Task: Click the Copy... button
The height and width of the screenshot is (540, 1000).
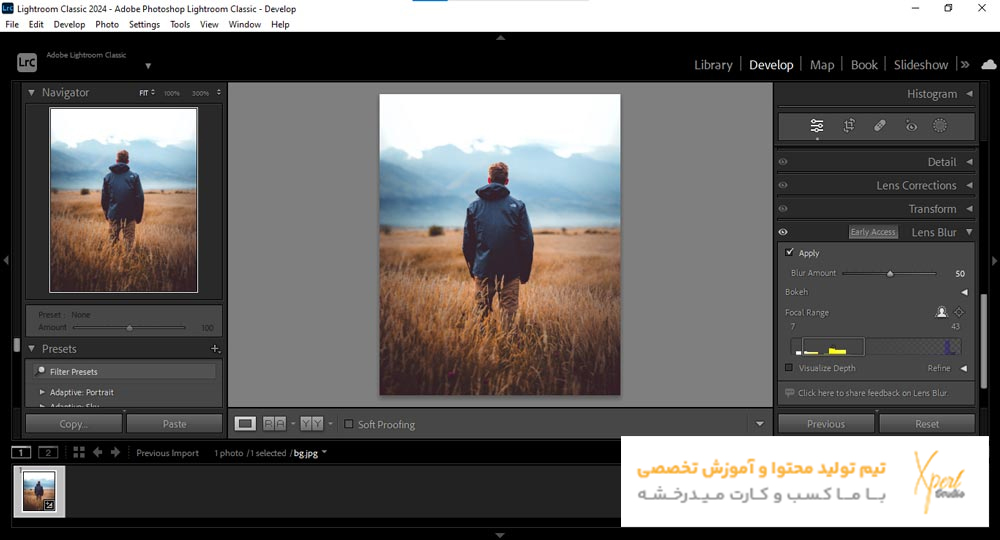Action: pyautogui.click(x=74, y=423)
